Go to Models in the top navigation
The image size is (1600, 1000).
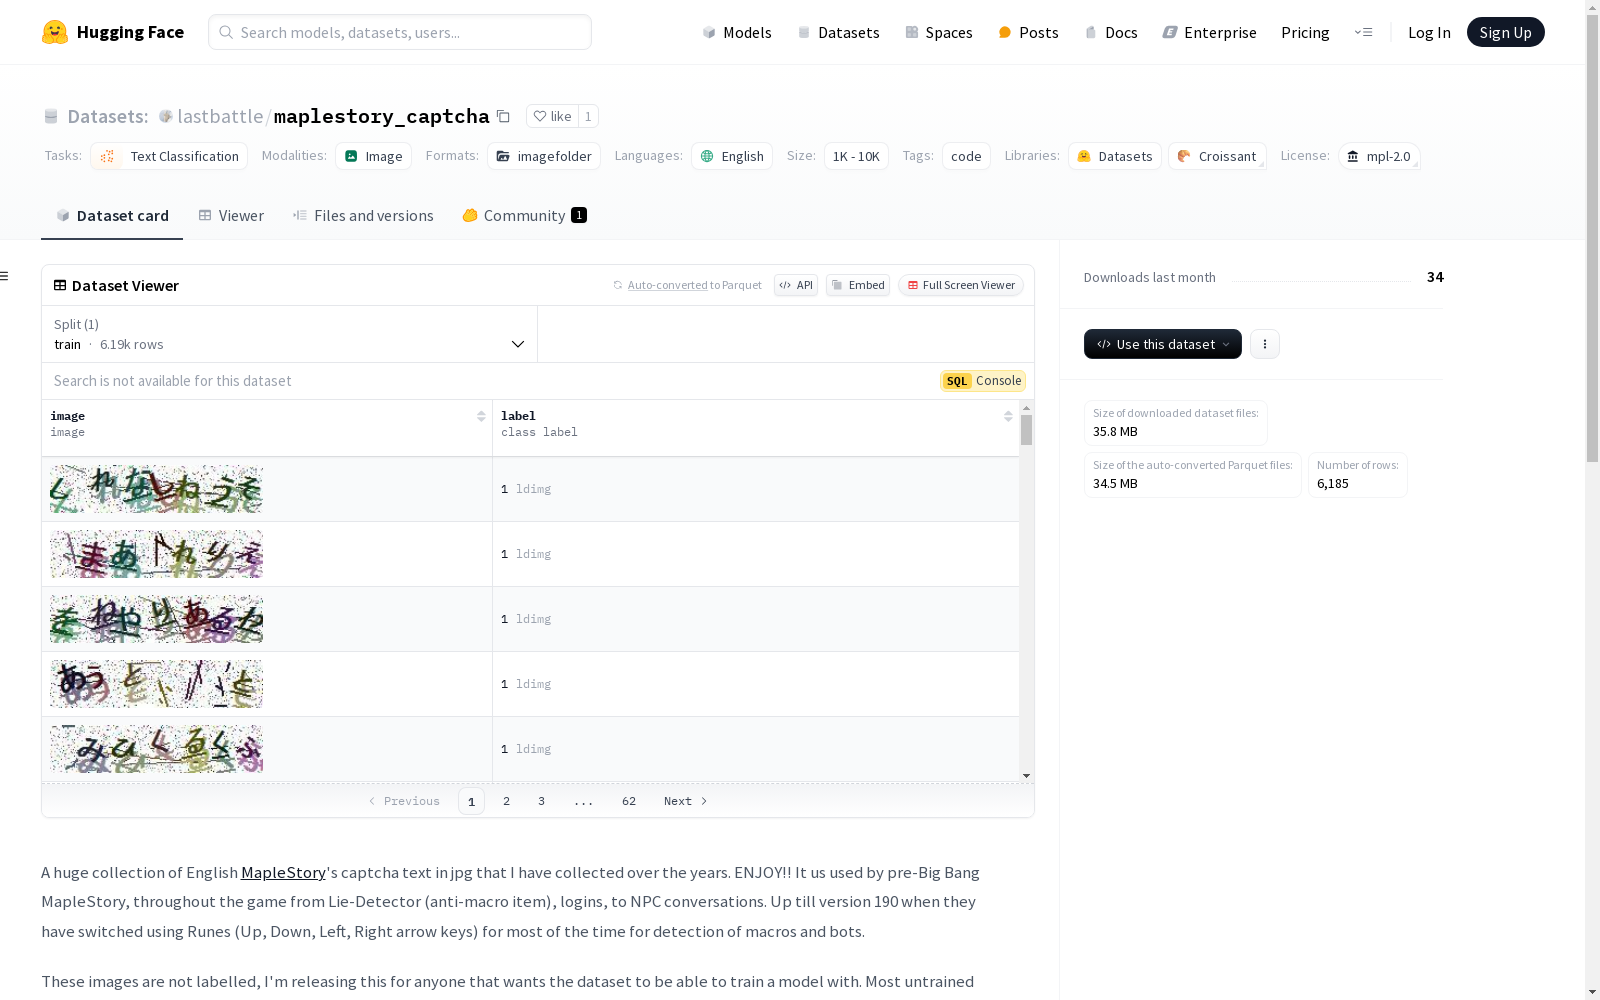click(x=737, y=32)
